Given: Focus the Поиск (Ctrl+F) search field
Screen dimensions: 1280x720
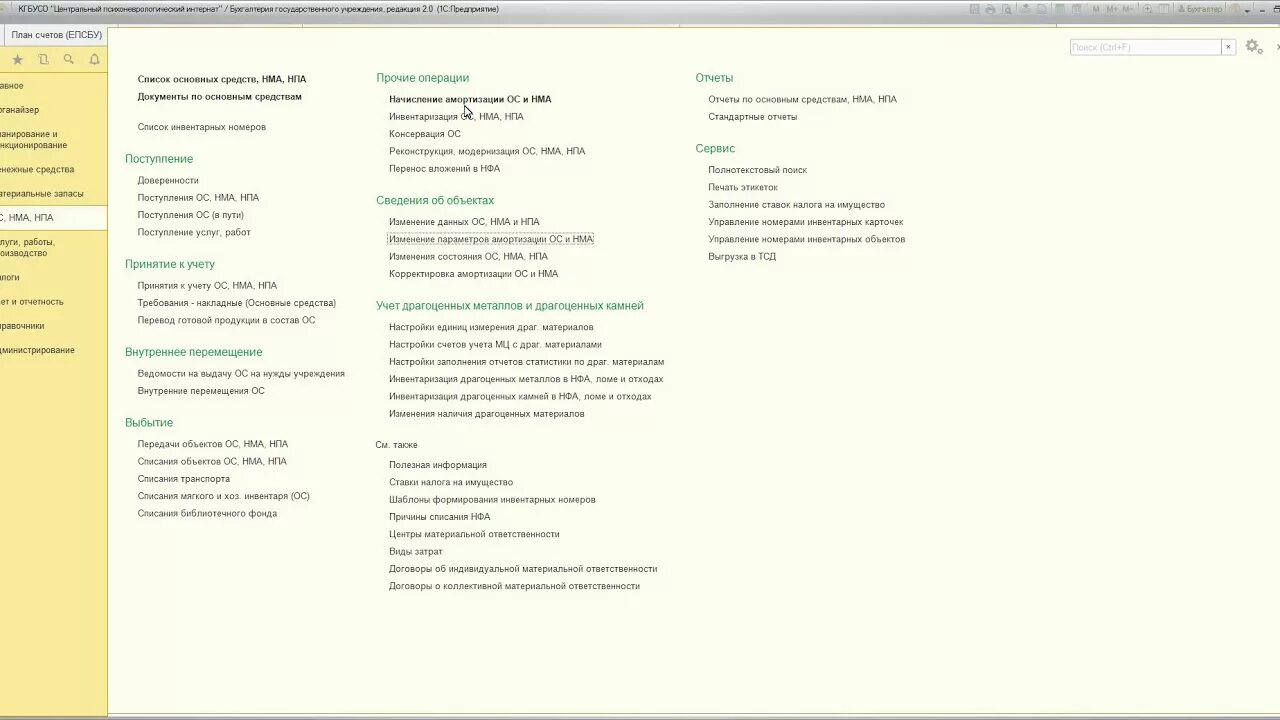Looking at the screenshot, I should 1145,47.
